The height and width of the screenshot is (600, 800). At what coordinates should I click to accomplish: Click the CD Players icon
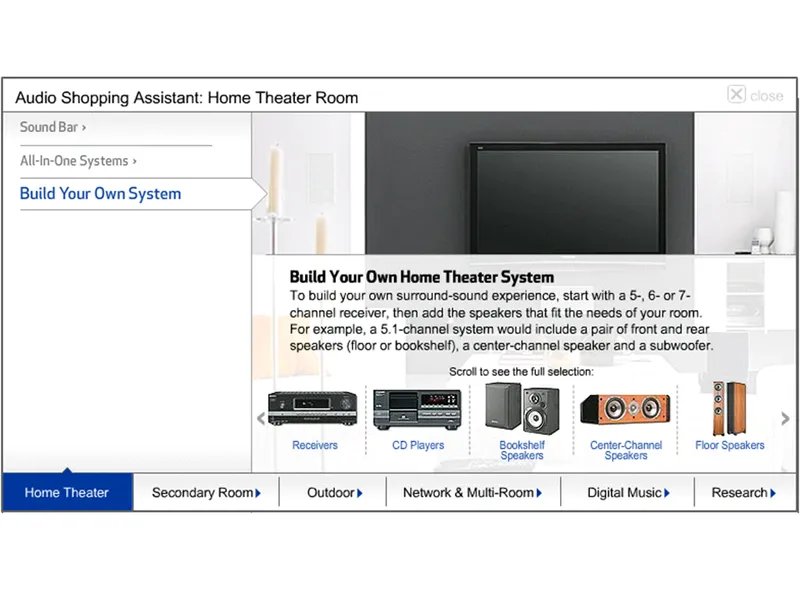coord(418,445)
